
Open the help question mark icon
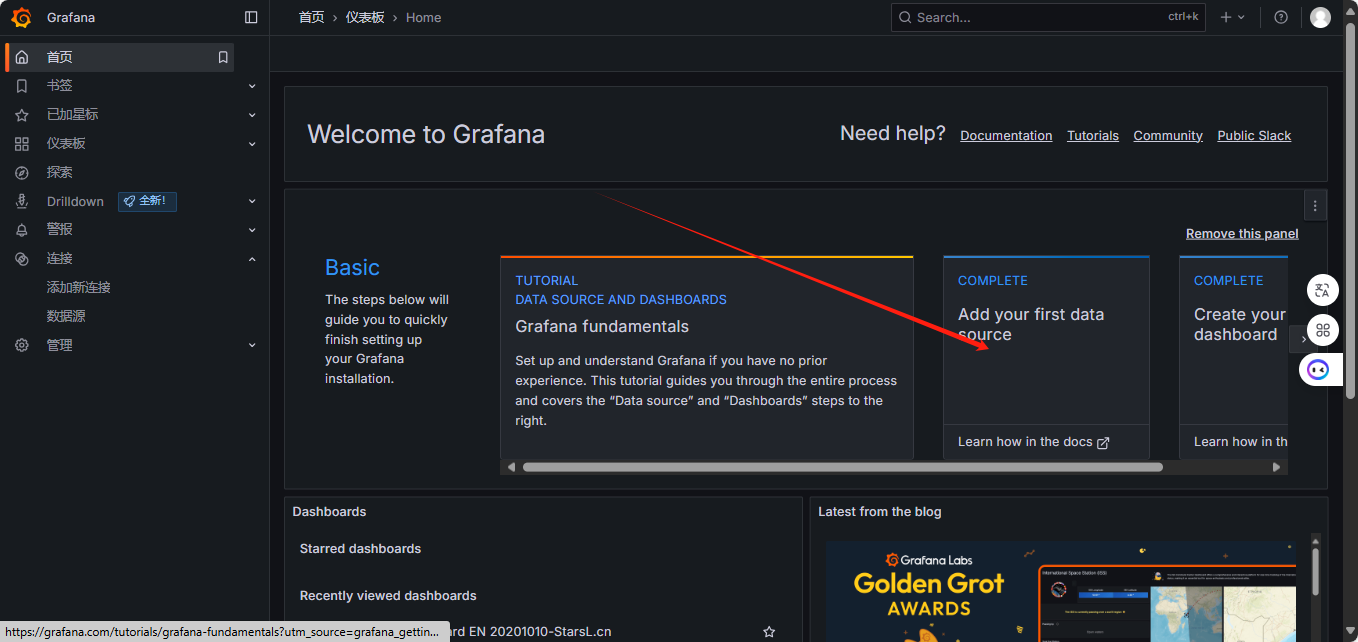click(x=1281, y=17)
